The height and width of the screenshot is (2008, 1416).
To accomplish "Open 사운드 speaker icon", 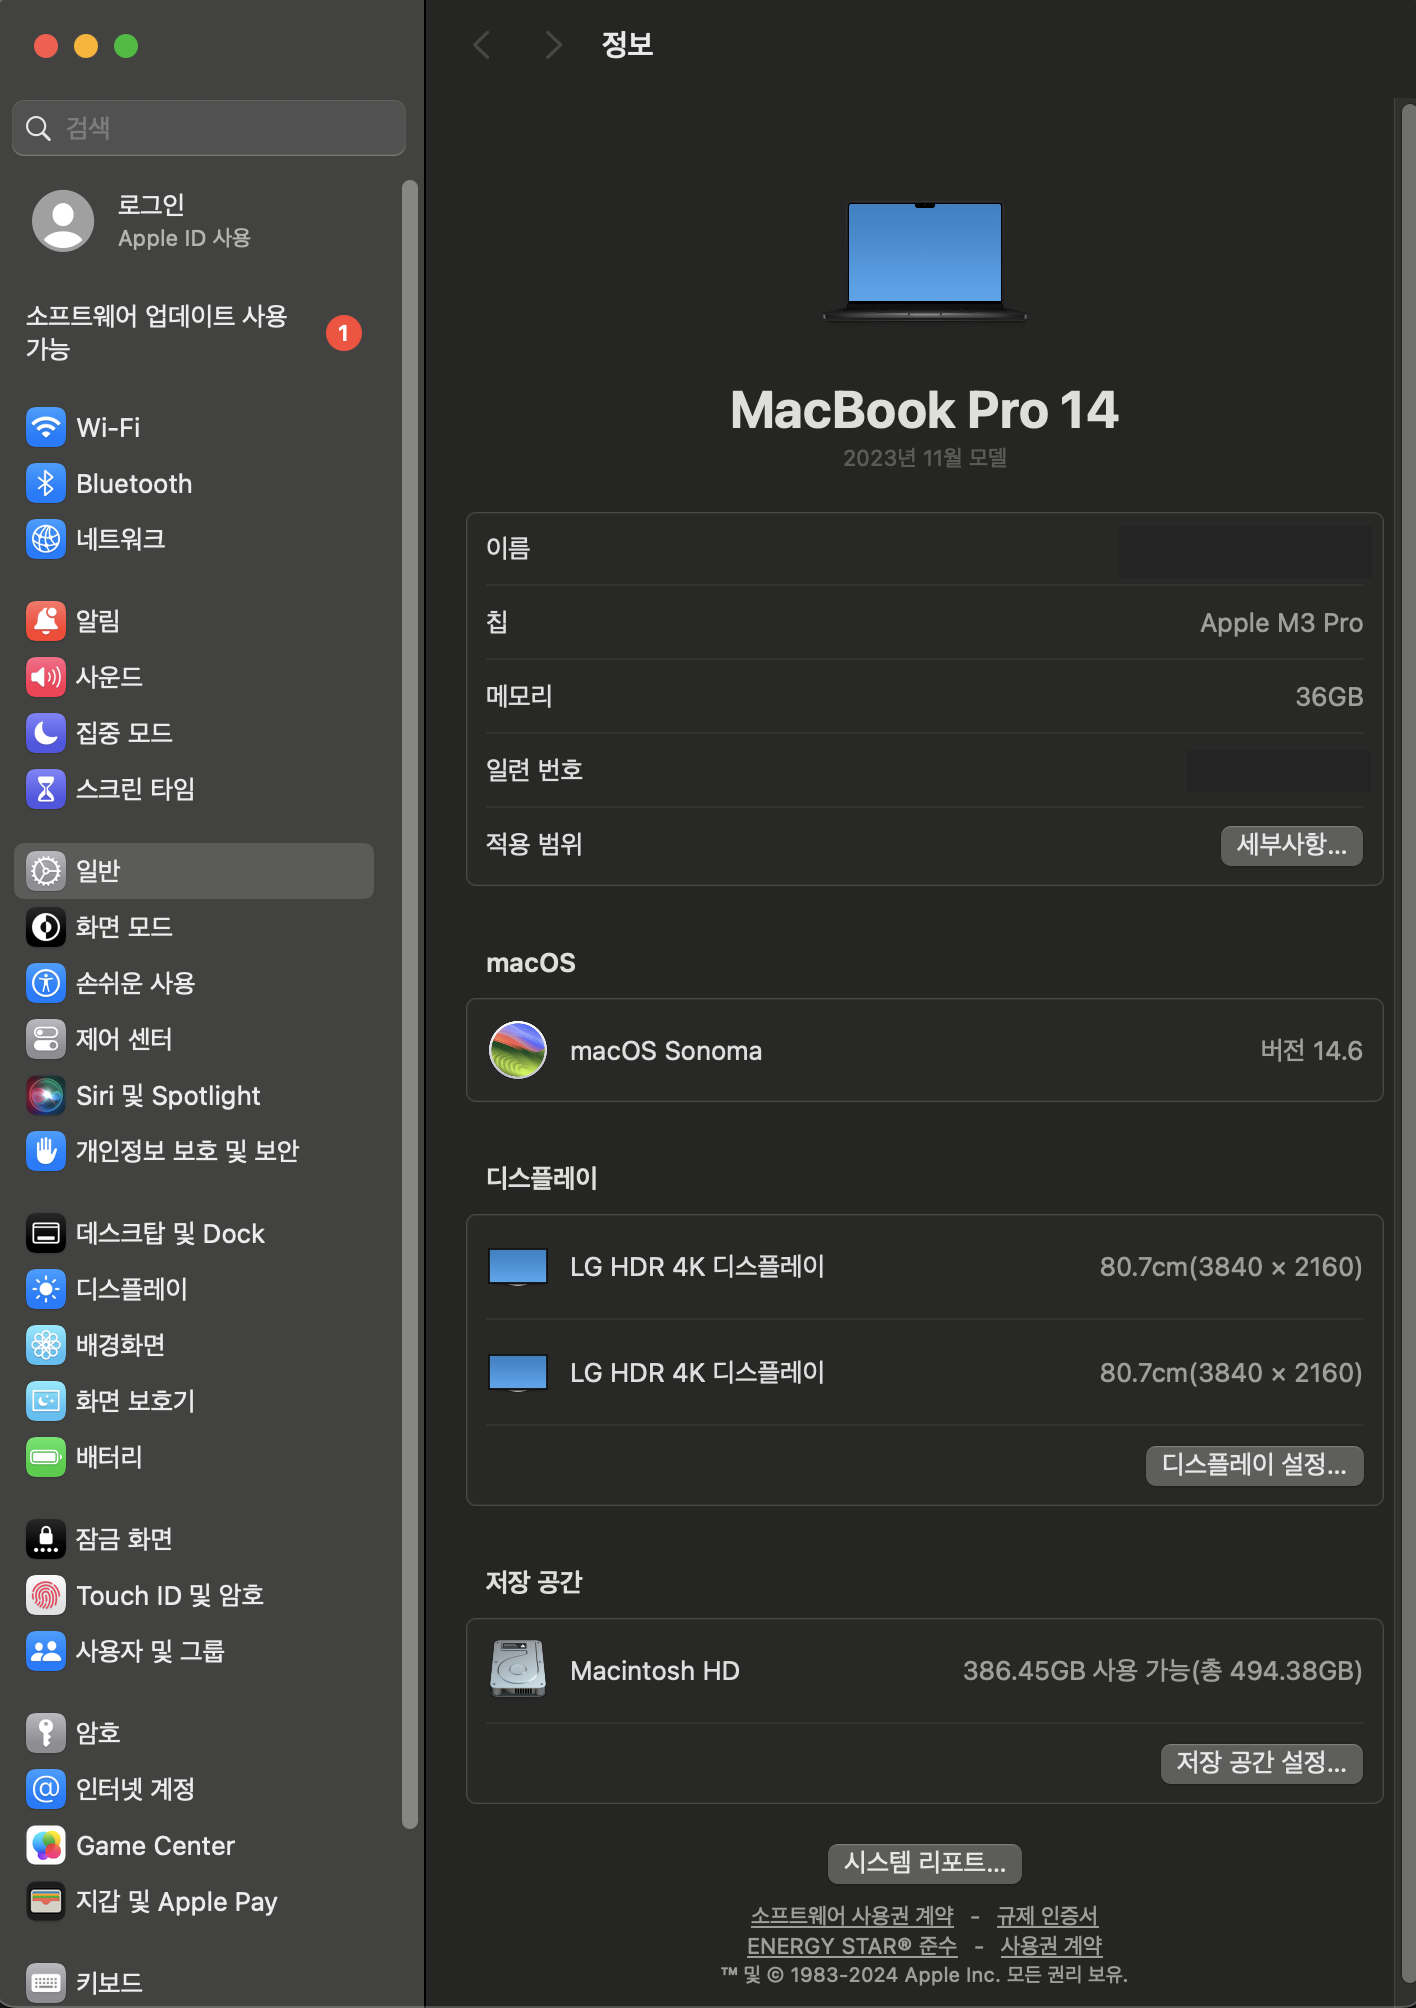I will click(x=46, y=677).
